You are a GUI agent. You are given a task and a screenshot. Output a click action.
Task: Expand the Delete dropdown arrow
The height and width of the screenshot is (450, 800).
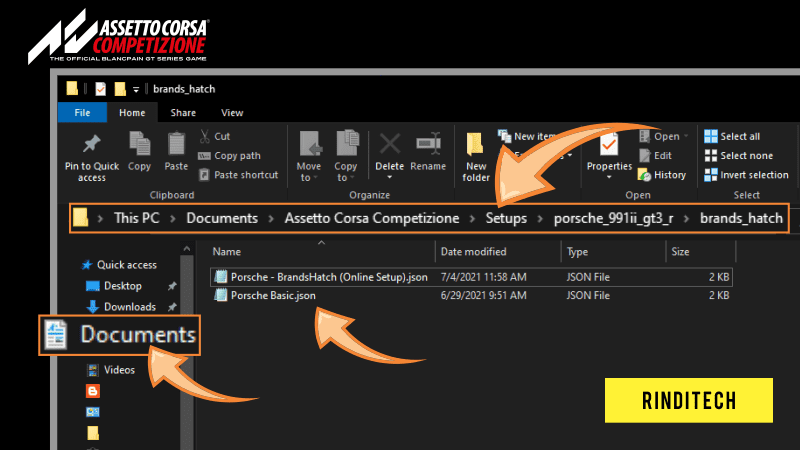click(390, 178)
